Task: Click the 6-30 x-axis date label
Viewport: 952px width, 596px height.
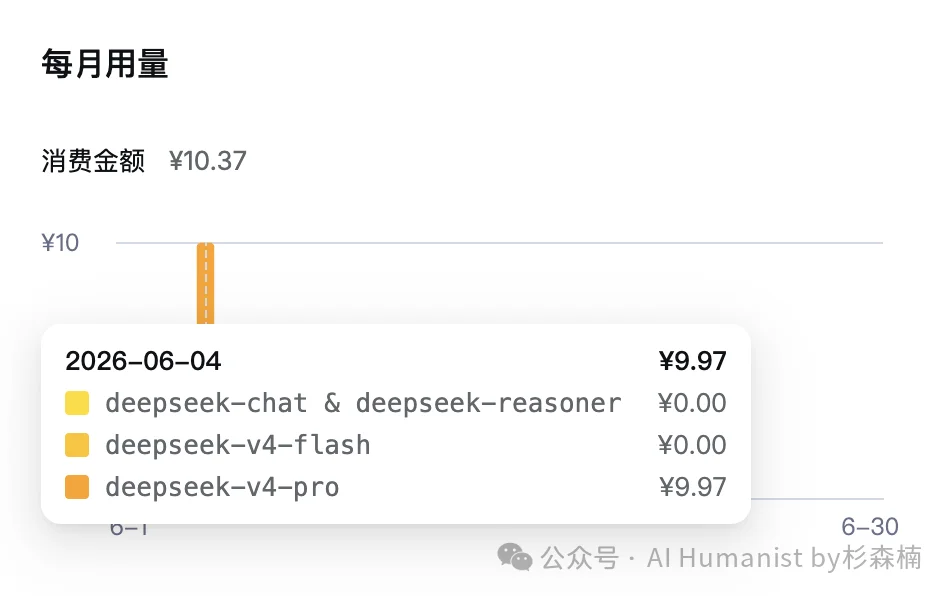Action: [x=869, y=526]
